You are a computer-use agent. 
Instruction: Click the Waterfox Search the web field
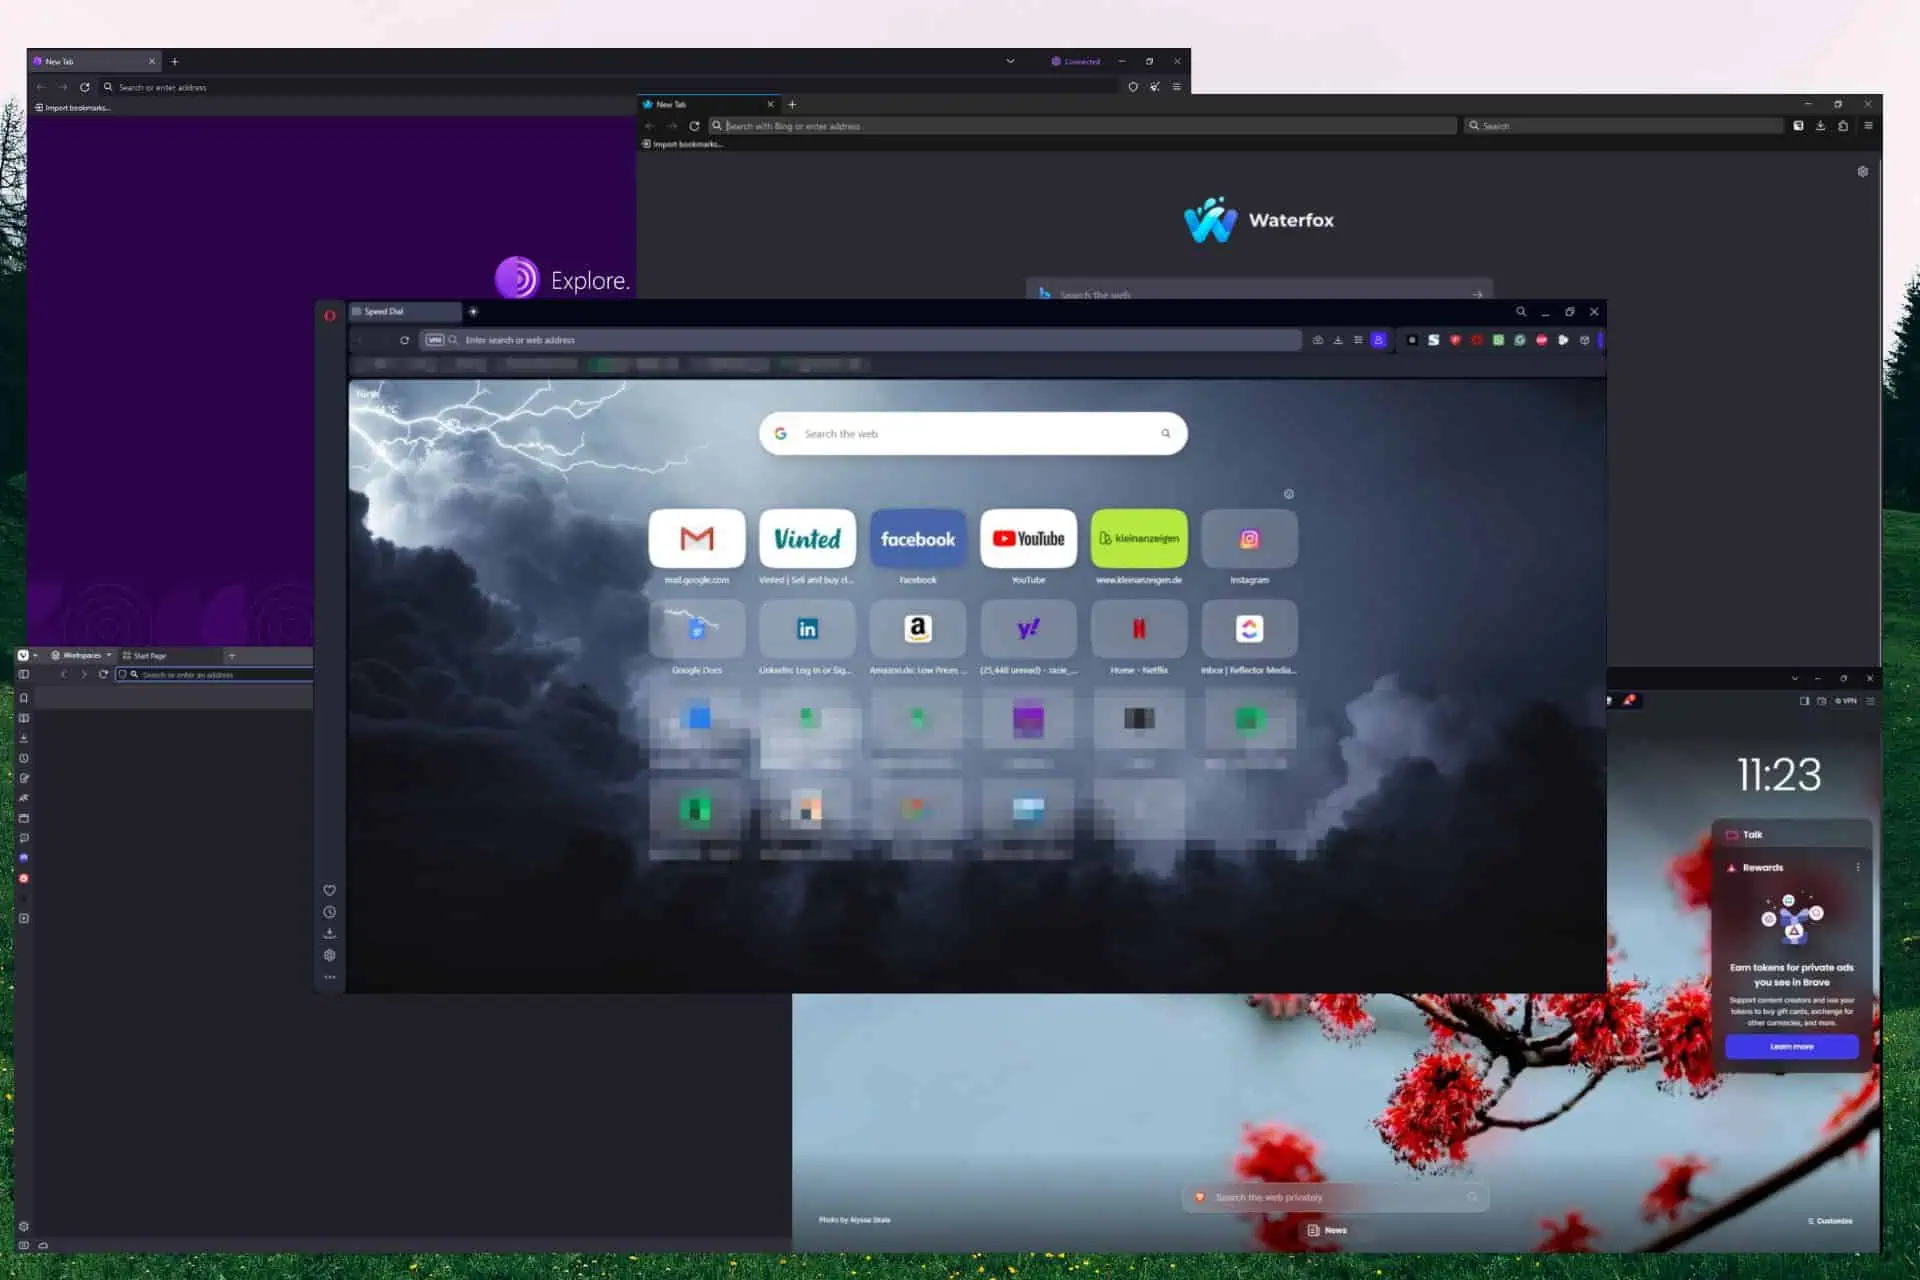[1259, 289]
